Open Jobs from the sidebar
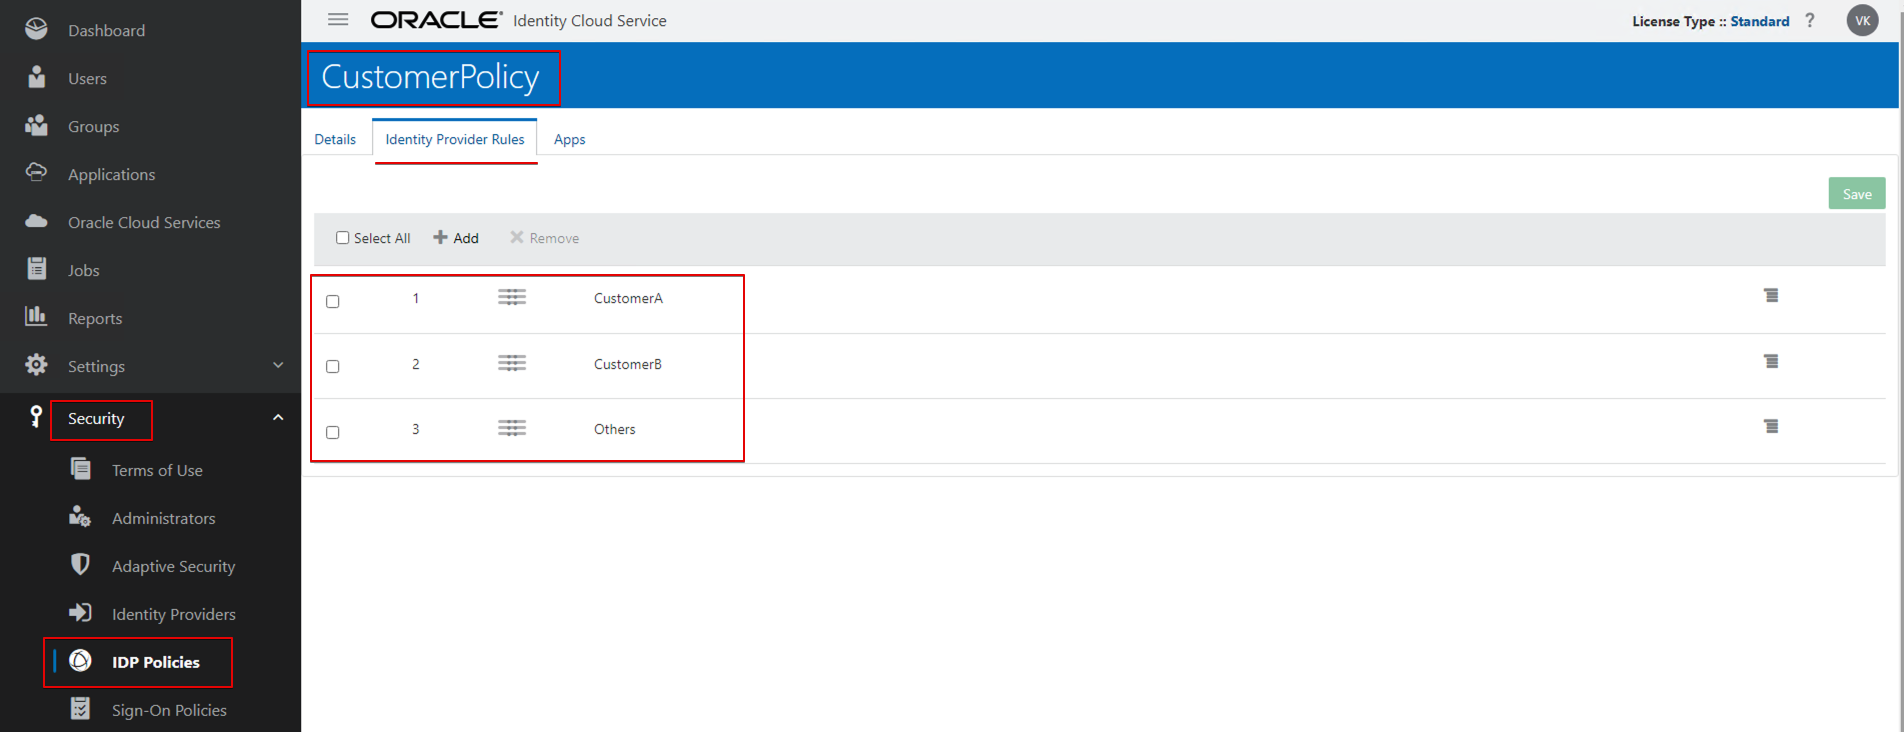This screenshot has width=1904, height=732. point(83,270)
